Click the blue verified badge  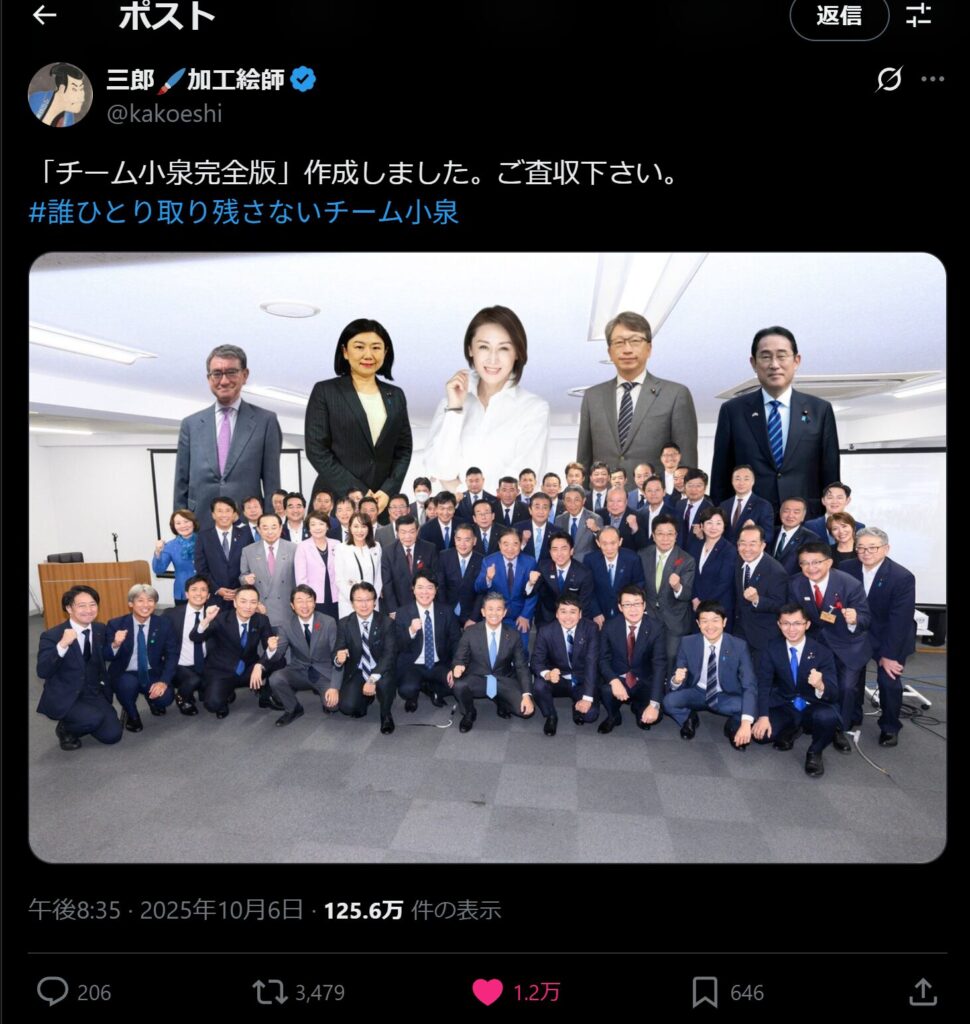pyautogui.click(x=303, y=80)
